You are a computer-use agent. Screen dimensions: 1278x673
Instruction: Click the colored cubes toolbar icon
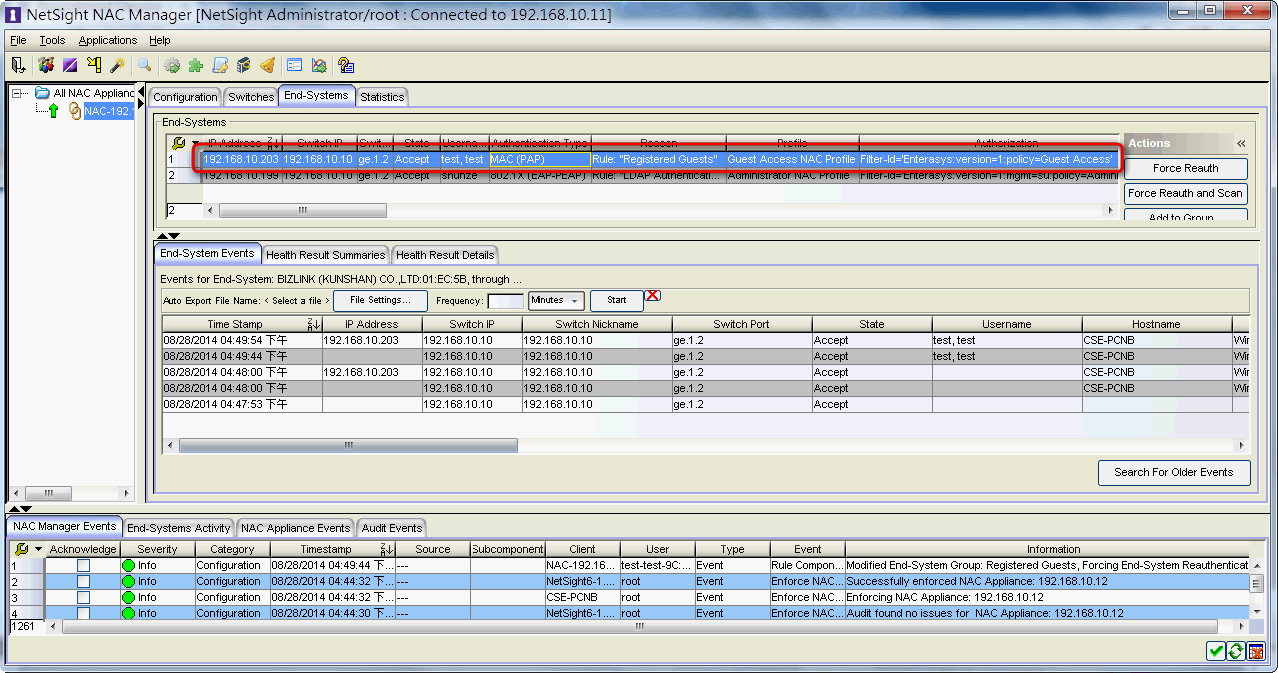[46, 65]
